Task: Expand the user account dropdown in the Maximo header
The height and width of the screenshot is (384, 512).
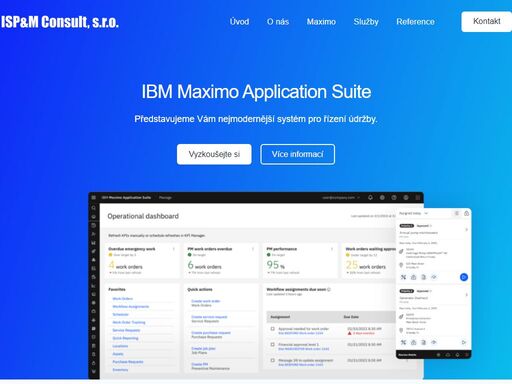Action: tap(341, 197)
